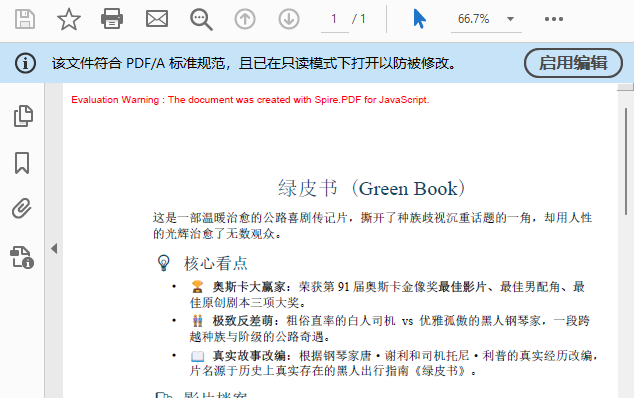Click the vertical scrollbar thumb
634x398 pixels.
626,162
